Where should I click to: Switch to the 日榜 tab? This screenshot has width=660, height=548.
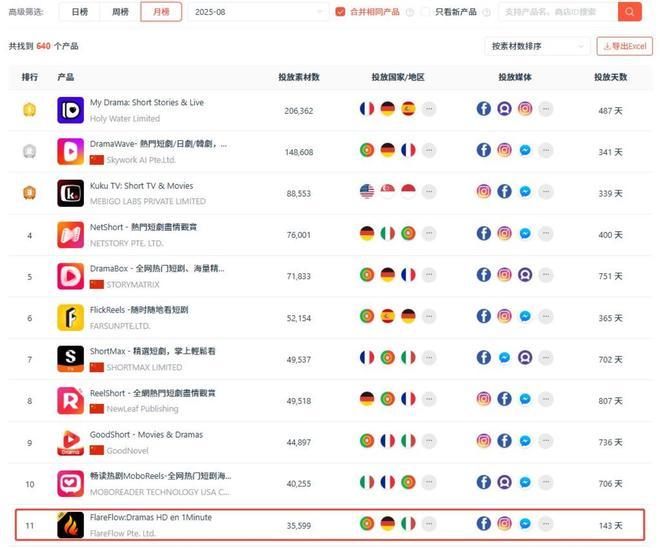(80, 12)
